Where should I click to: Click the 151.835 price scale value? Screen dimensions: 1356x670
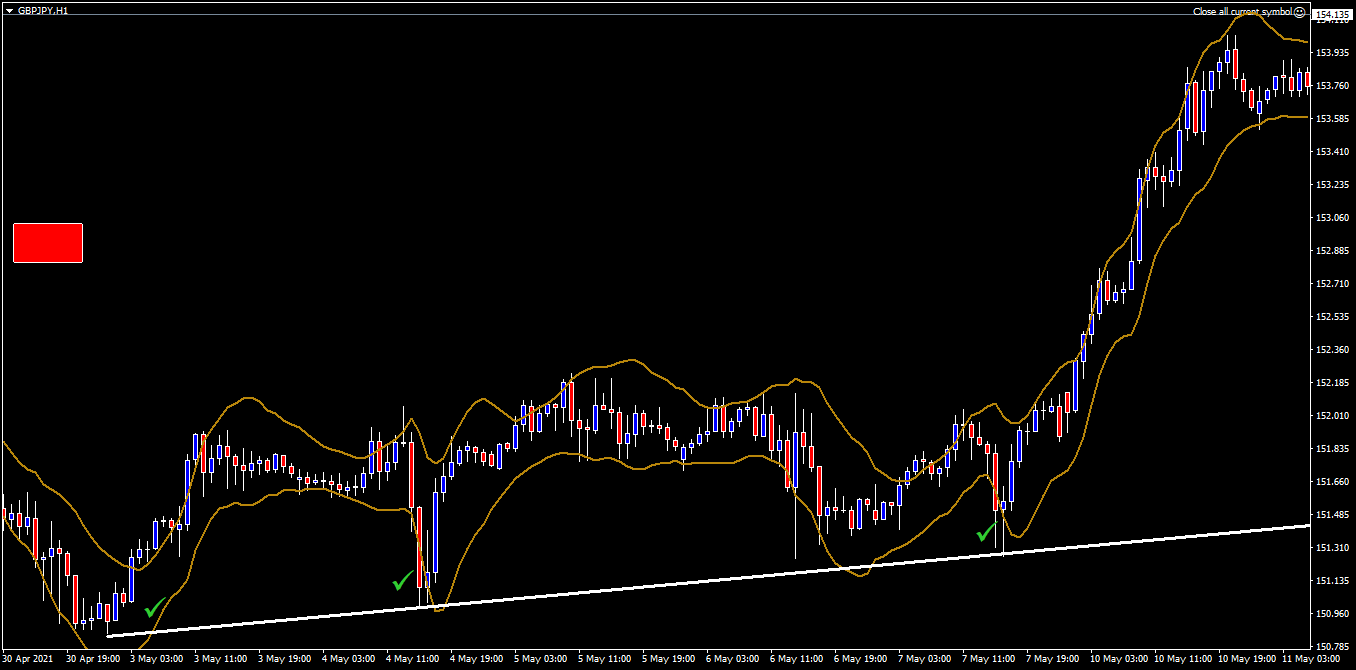(x=1333, y=448)
